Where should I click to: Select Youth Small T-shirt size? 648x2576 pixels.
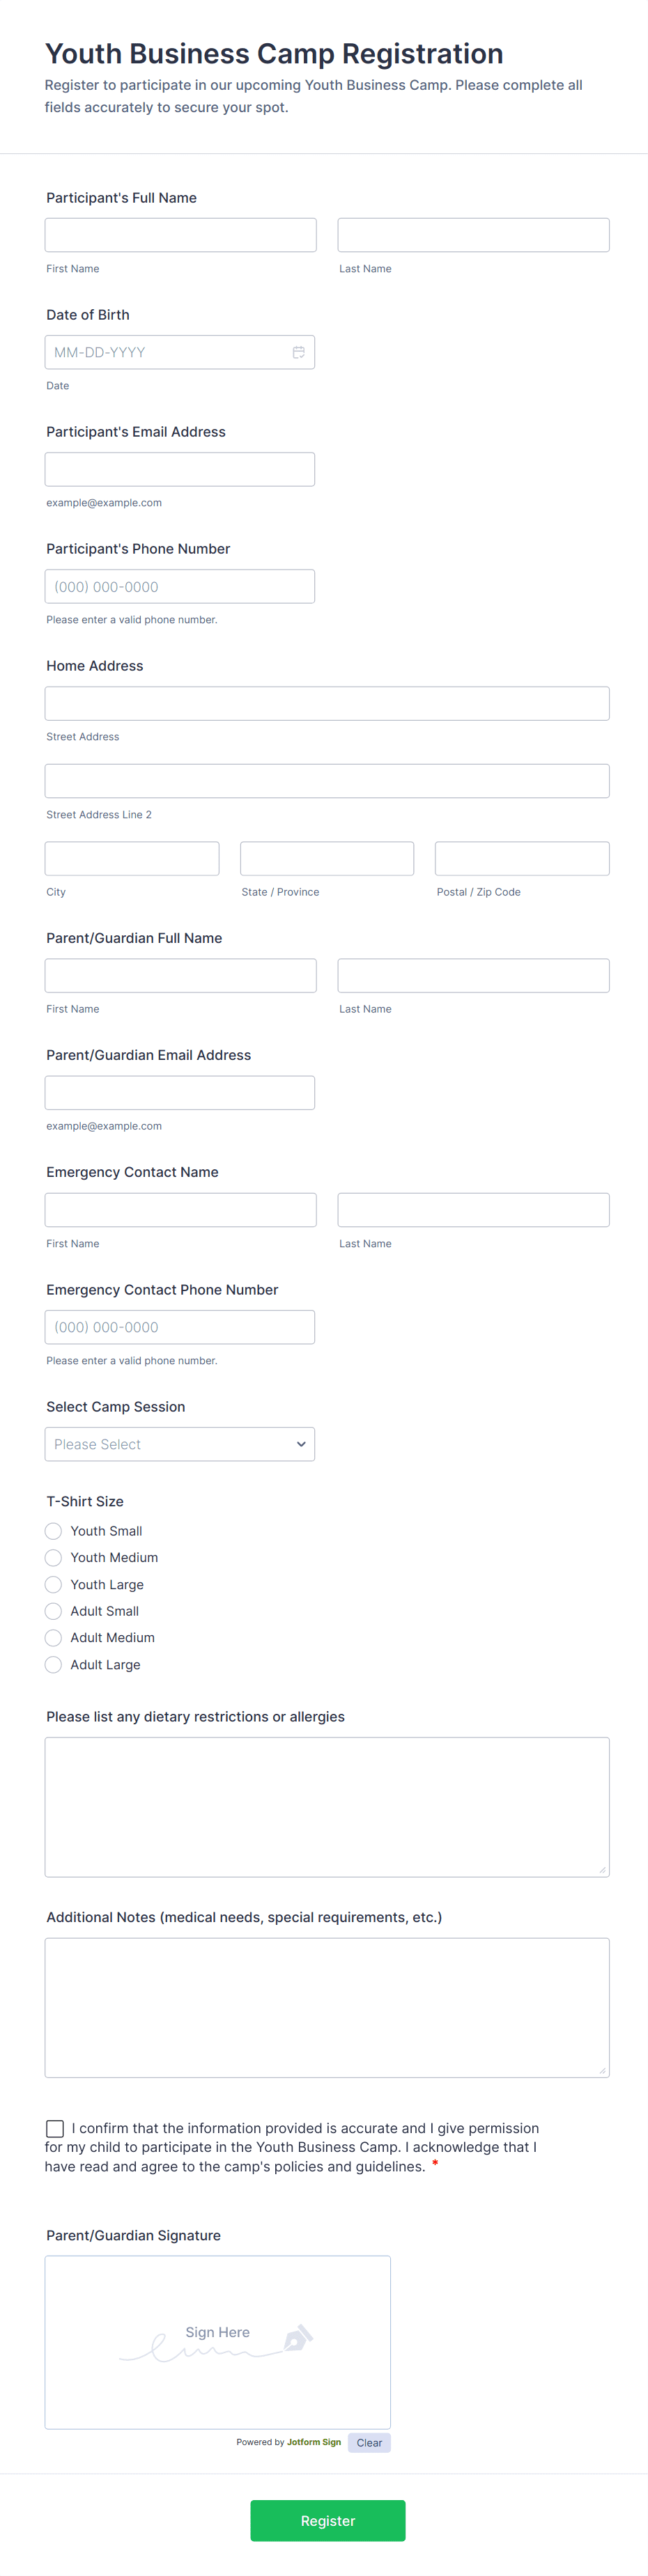[x=54, y=1531]
